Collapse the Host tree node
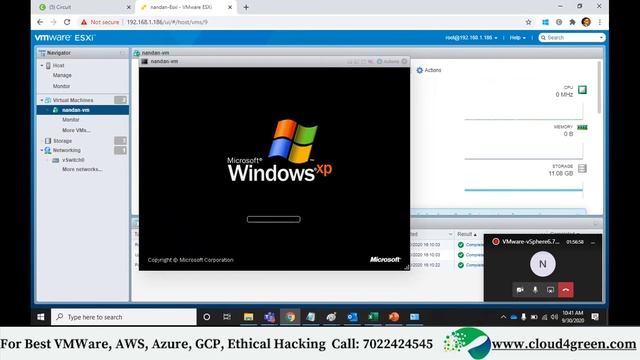The height and width of the screenshot is (360, 640). pyautogui.click(x=42, y=66)
